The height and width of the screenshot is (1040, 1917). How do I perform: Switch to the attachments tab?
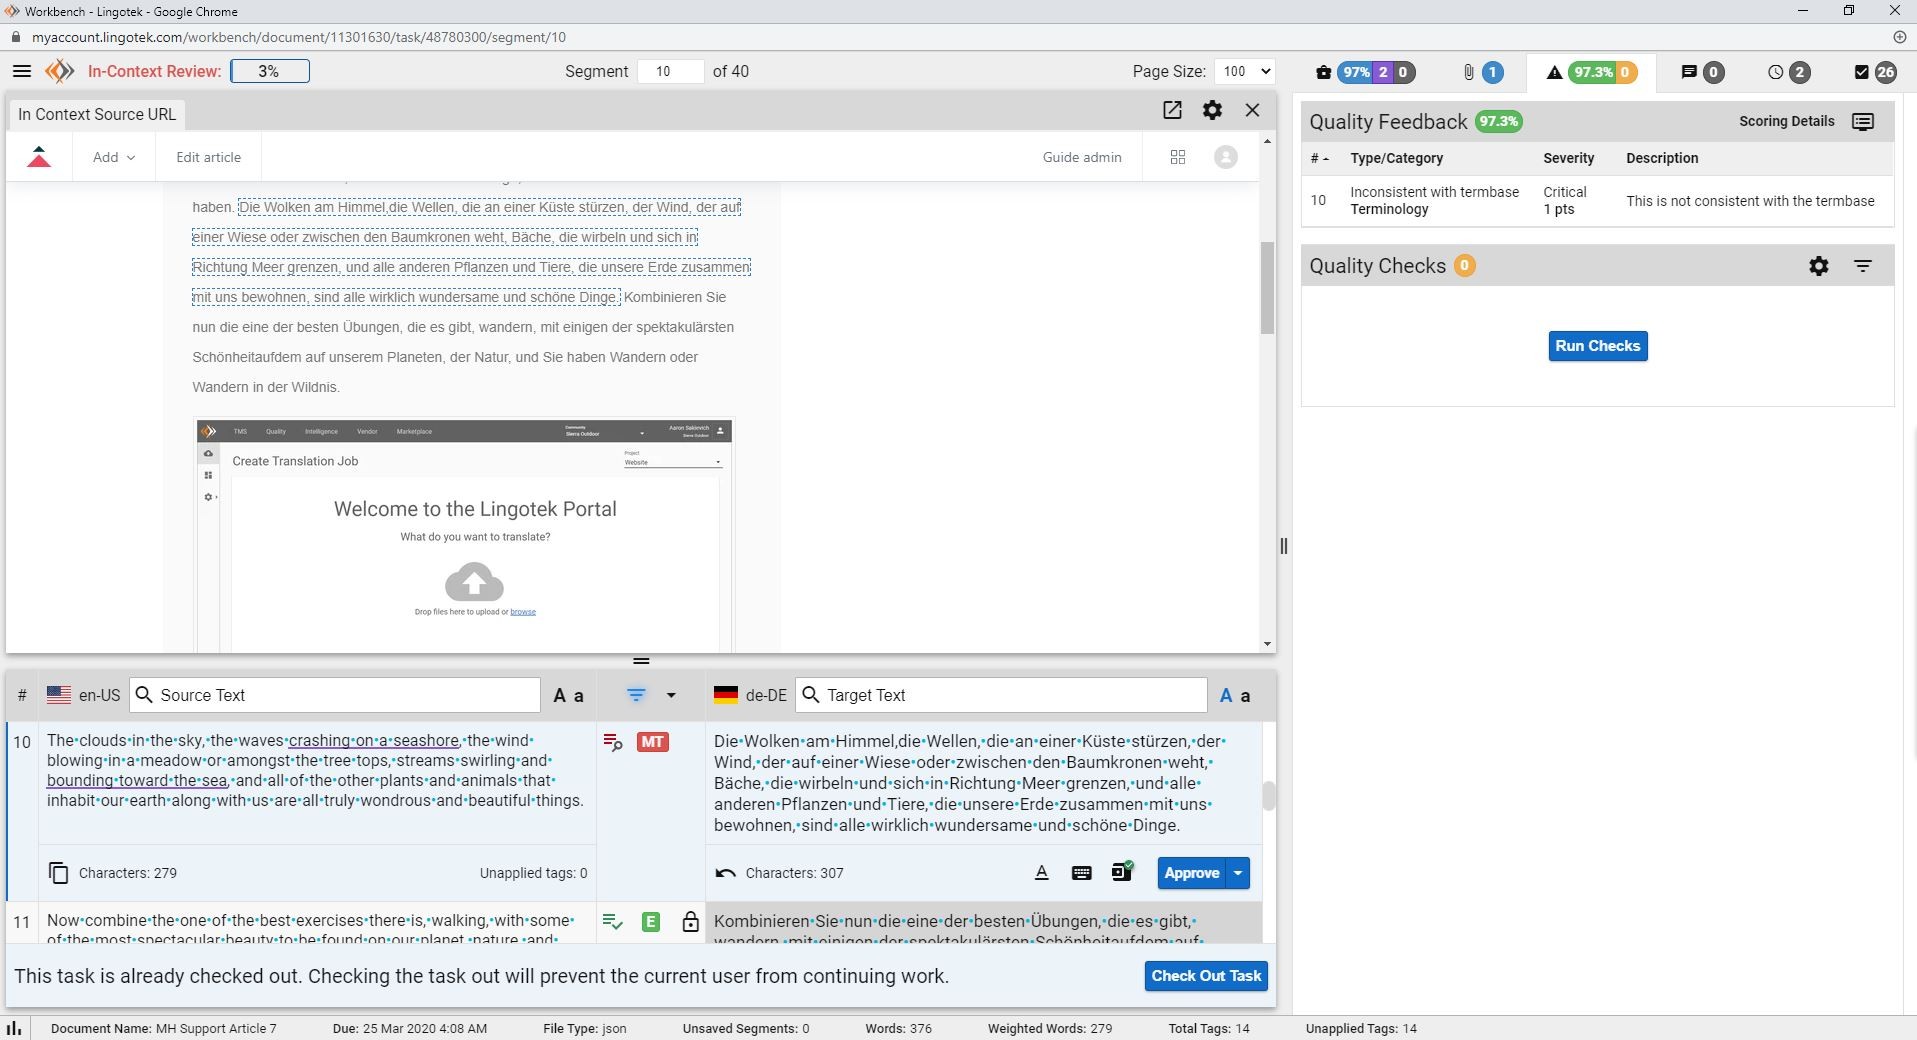point(1481,72)
